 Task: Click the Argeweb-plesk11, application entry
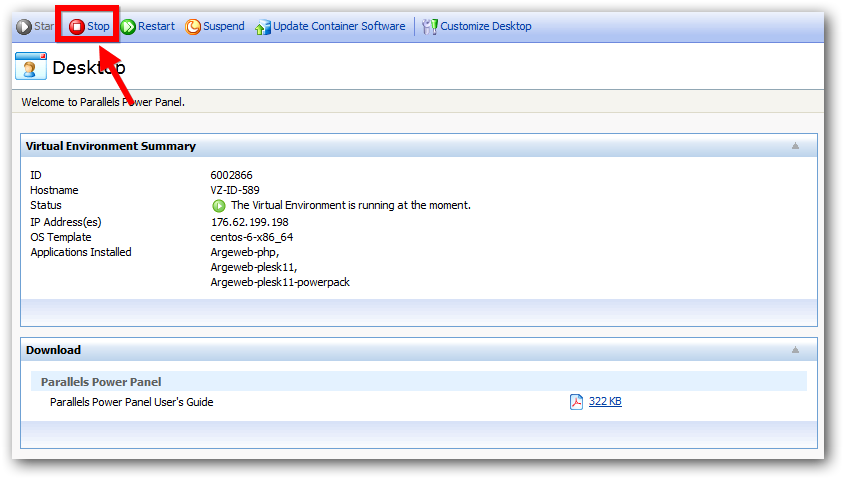[254, 267]
